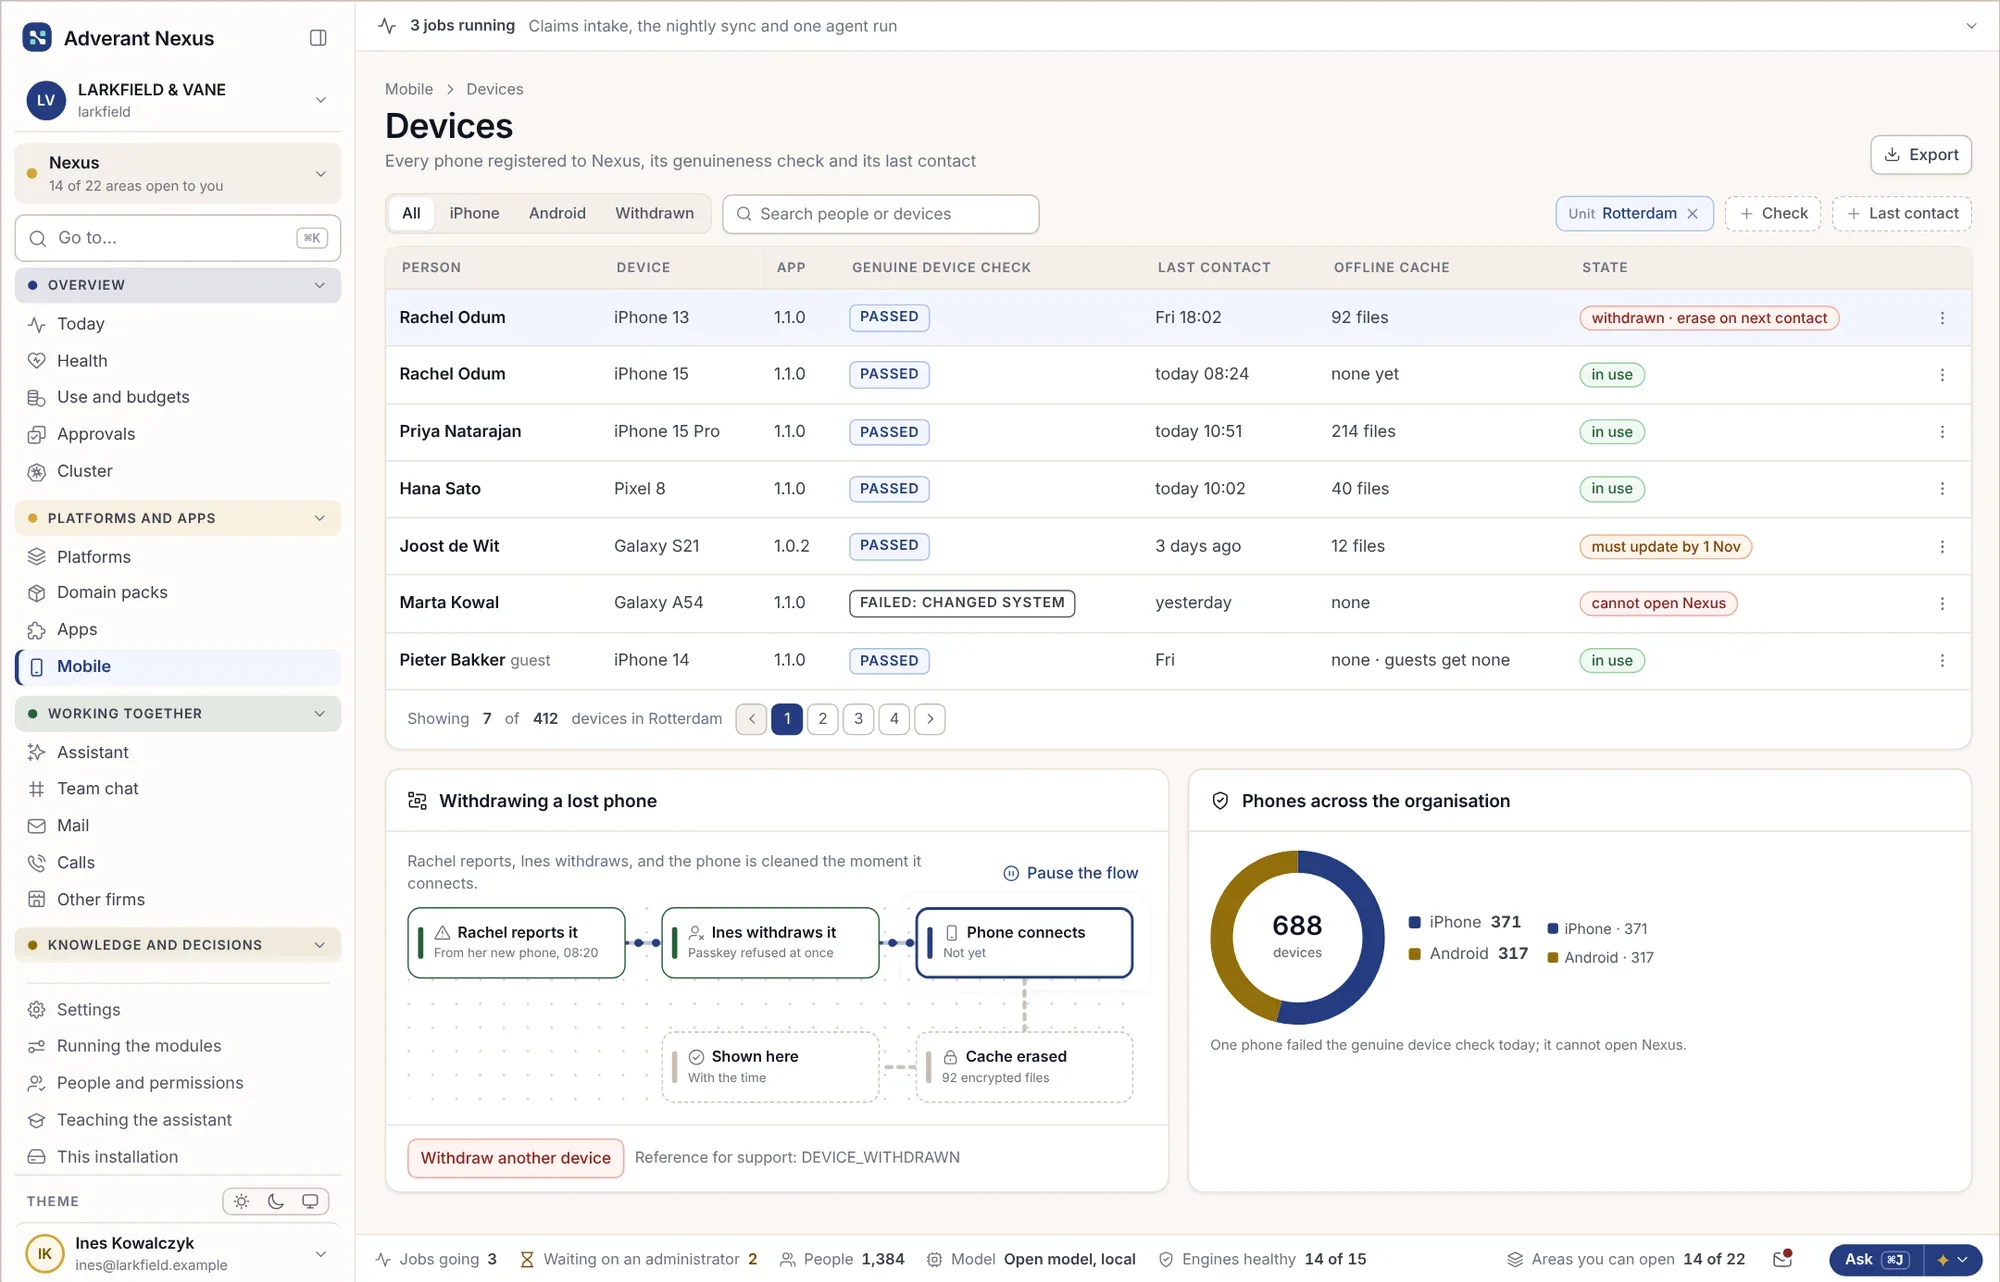Open Domain packs in the sidebar
This screenshot has width=2000, height=1282.
[178, 593]
